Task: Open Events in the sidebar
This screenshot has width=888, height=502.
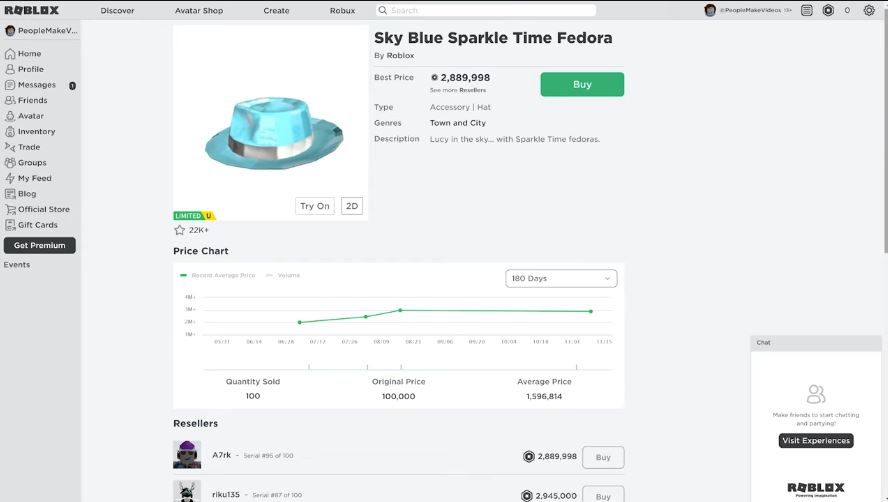Action: [17, 265]
